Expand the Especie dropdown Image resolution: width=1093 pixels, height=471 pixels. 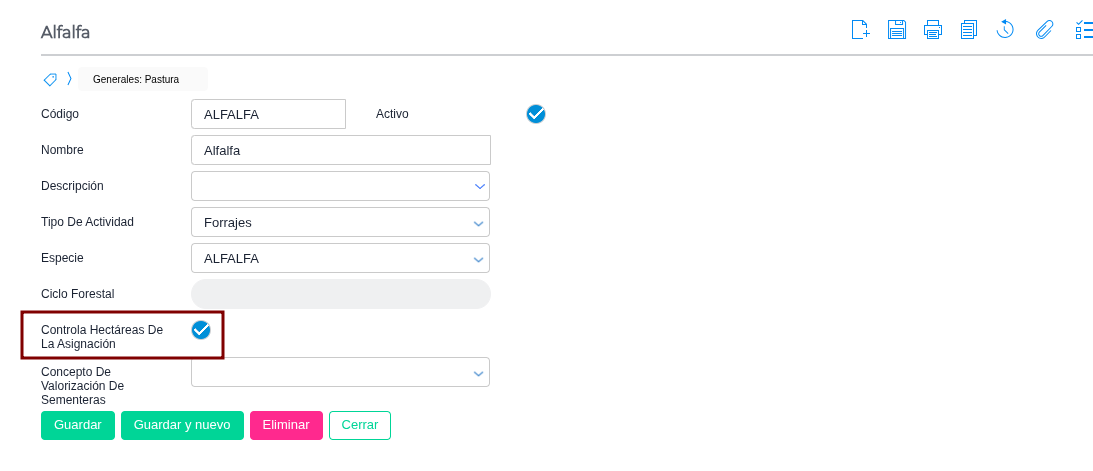pyautogui.click(x=340, y=258)
